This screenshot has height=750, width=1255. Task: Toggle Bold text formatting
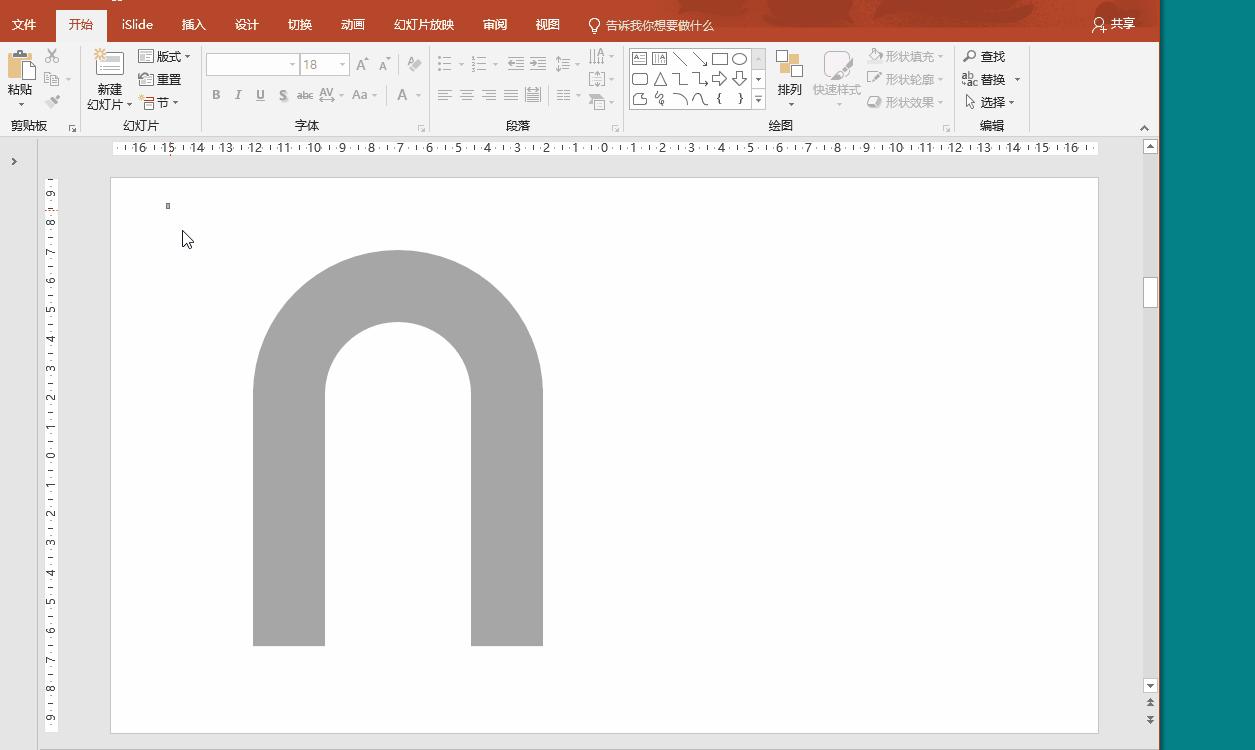click(x=216, y=95)
